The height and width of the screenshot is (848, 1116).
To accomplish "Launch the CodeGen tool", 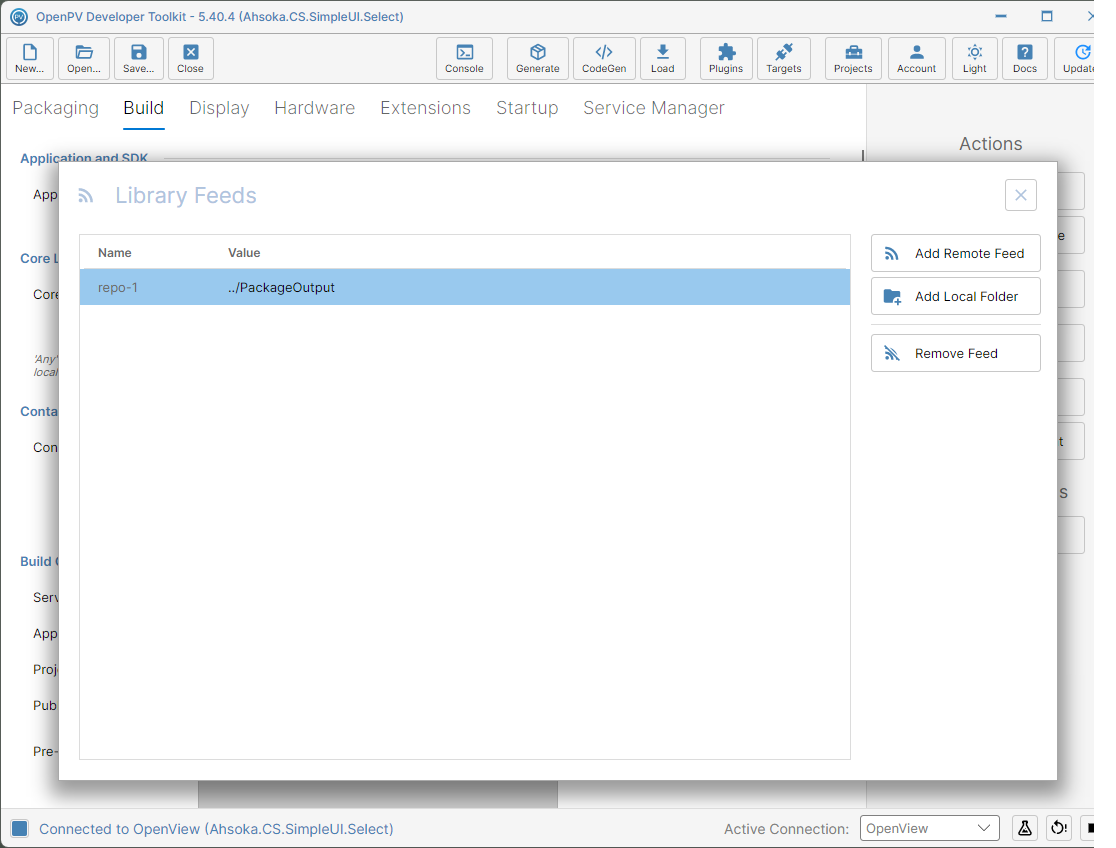I will tap(604, 58).
